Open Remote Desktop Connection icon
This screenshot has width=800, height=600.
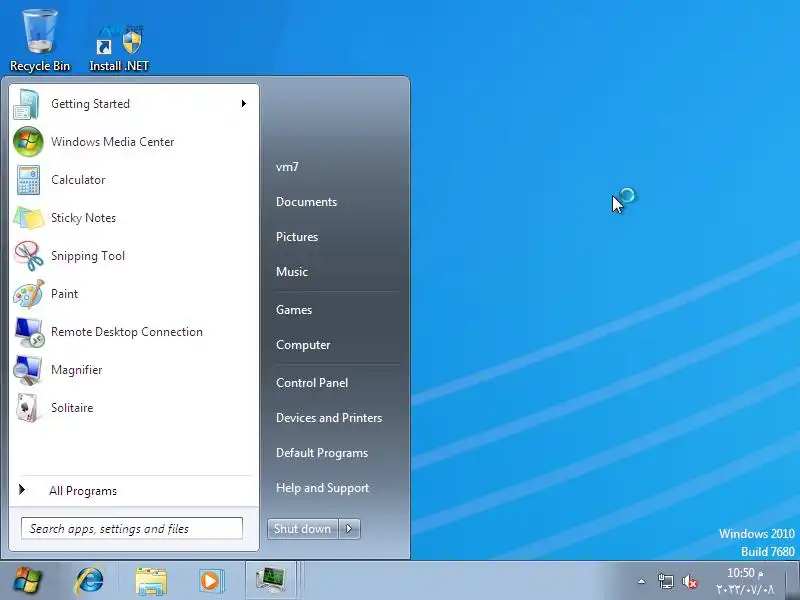pos(29,332)
